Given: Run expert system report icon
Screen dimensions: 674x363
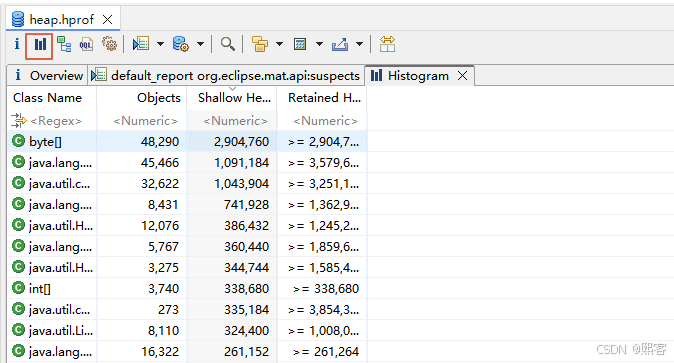Looking at the screenshot, I should [x=141, y=44].
